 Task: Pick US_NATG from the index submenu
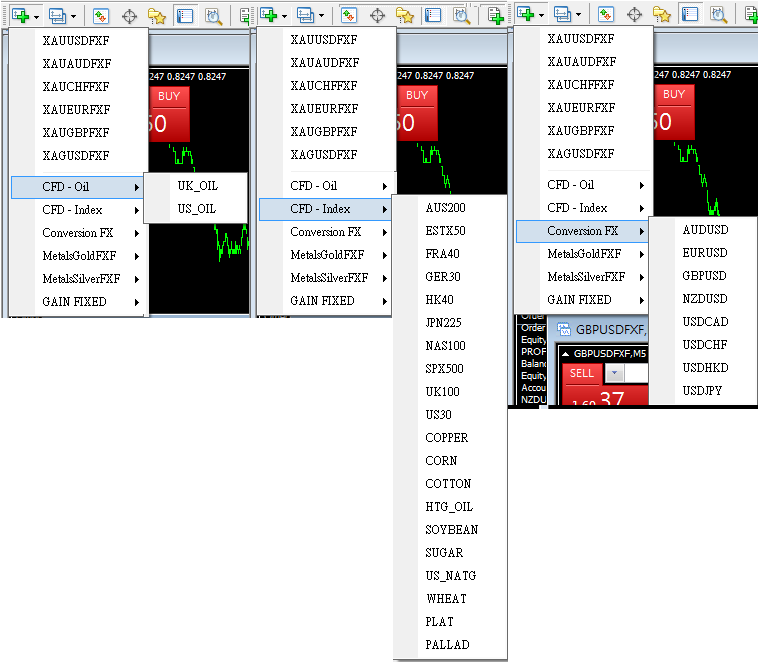click(x=451, y=575)
